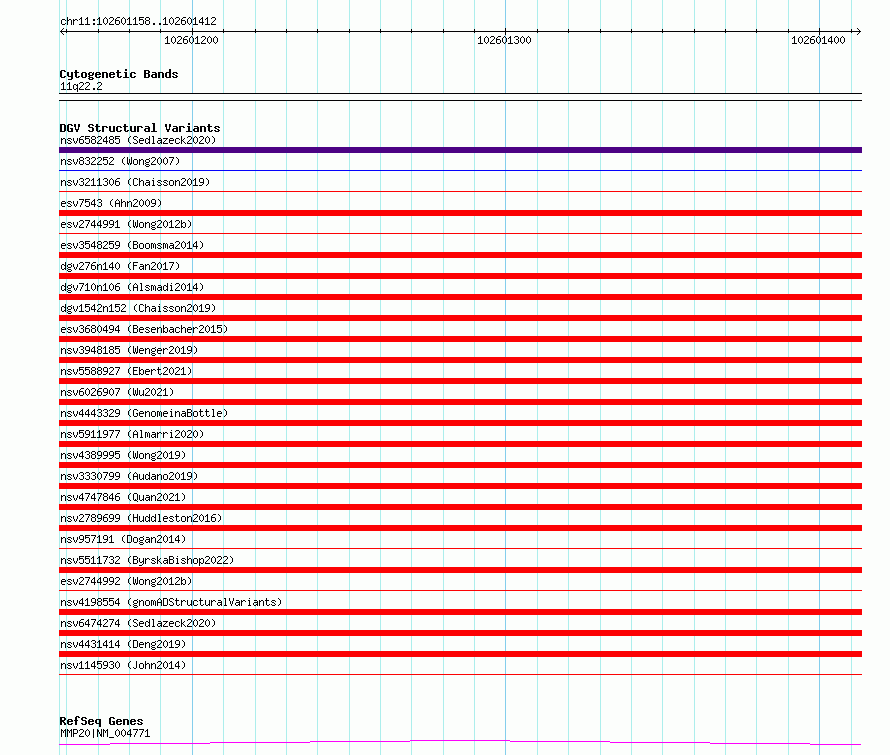Open variant dgv710n106 (Alsmadi2014)

pos(132,287)
